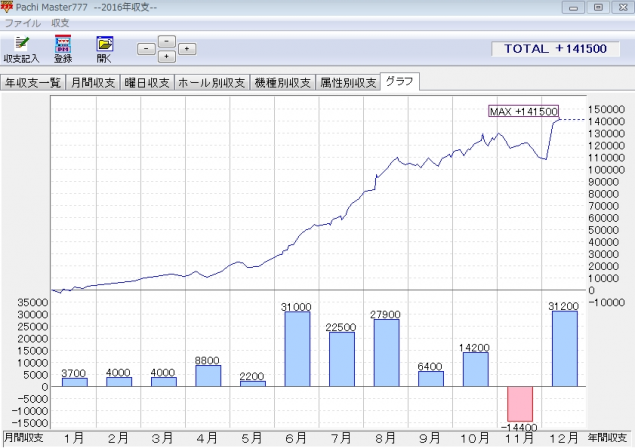Viewport: 635px width, 448px height.
Task: Switch to the 機種別収支 tab
Action: [283, 83]
